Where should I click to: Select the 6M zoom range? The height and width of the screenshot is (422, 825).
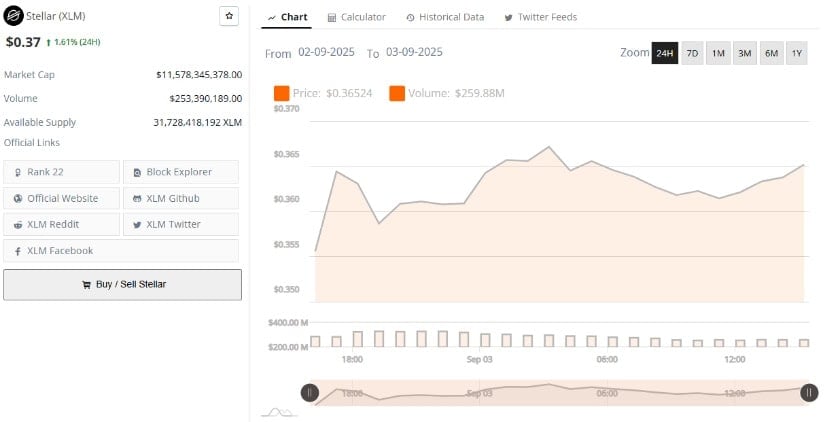[x=771, y=53]
